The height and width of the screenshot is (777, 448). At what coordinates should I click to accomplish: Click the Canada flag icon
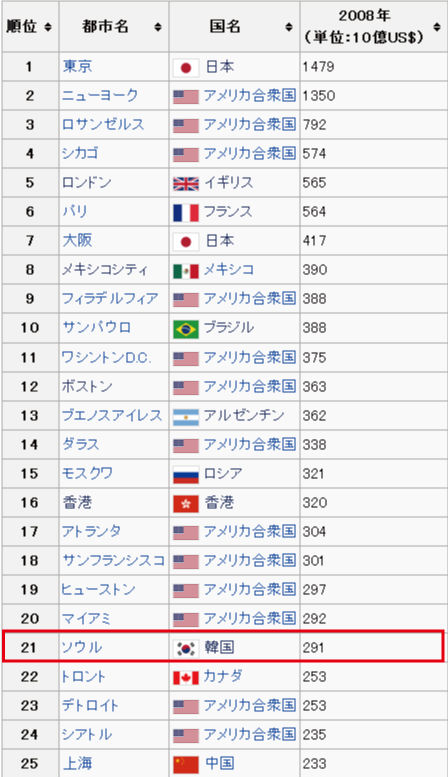186,677
